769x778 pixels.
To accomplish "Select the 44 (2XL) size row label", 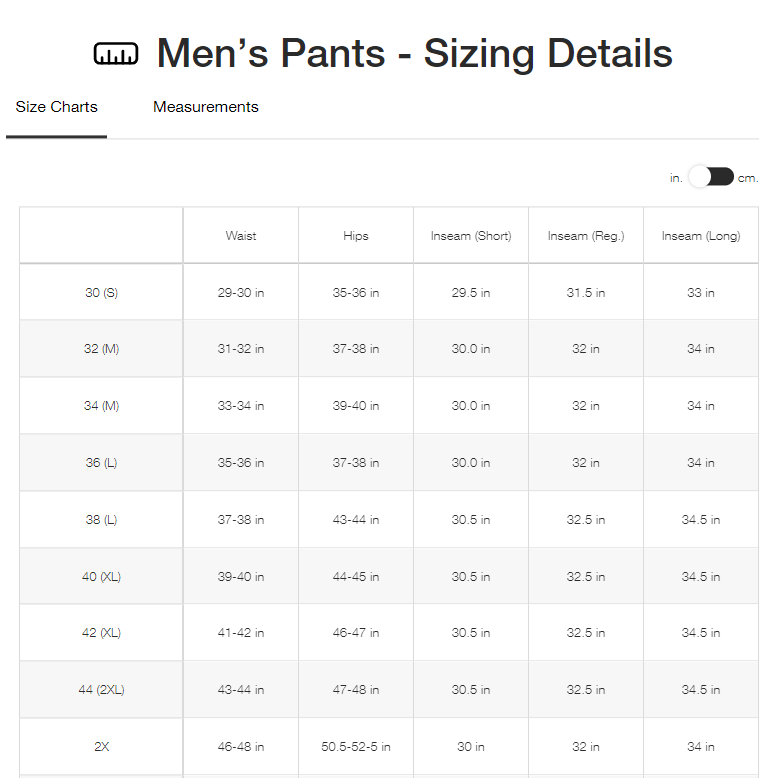I will (x=101, y=690).
